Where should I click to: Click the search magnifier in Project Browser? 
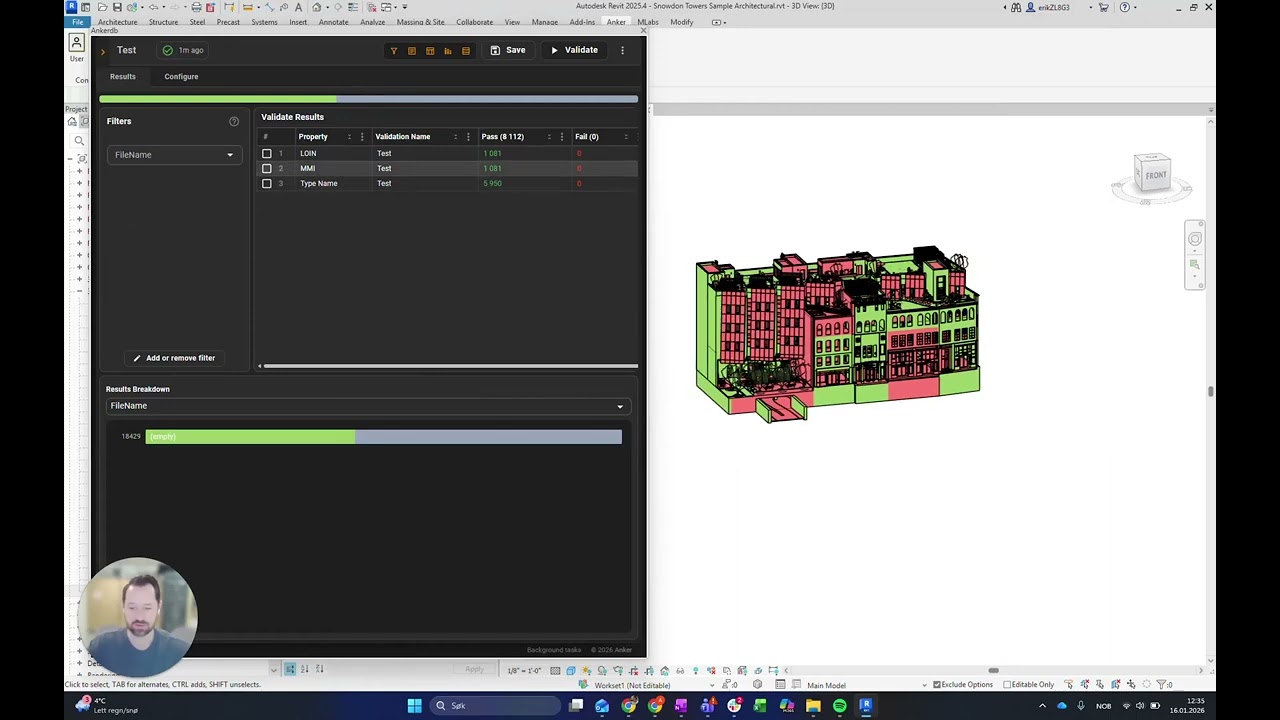(79, 141)
